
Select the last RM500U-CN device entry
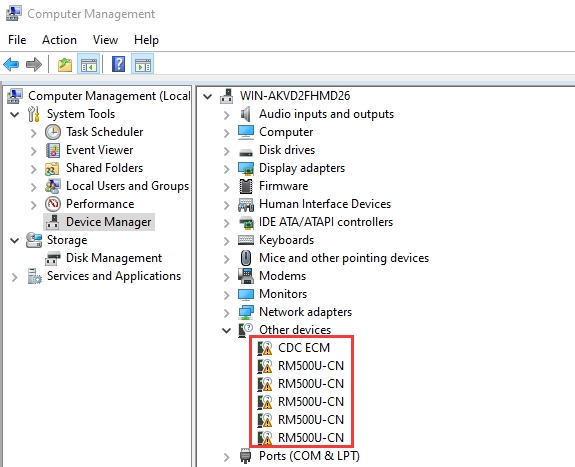pyautogui.click(x=311, y=438)
